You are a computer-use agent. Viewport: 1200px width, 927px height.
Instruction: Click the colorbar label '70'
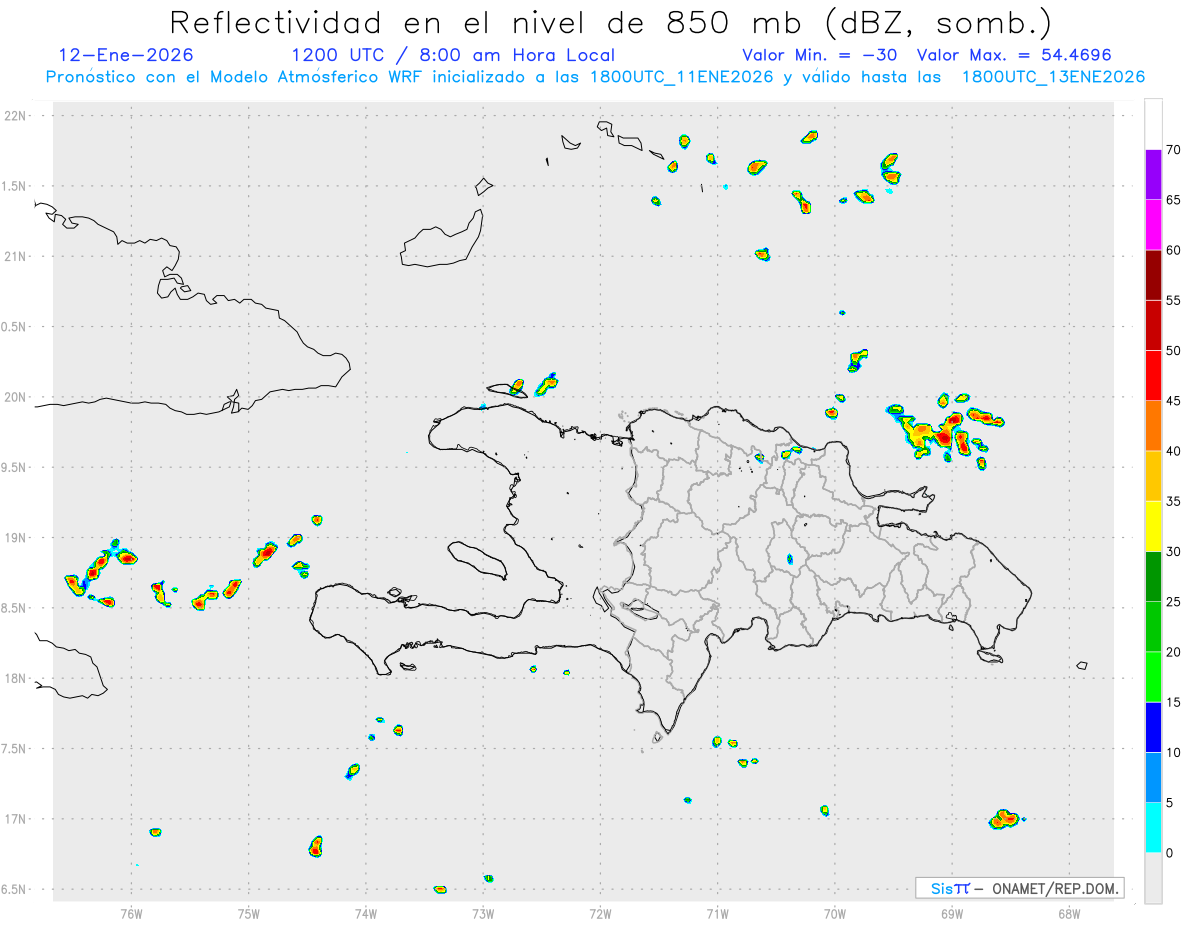coord(1174,150)
